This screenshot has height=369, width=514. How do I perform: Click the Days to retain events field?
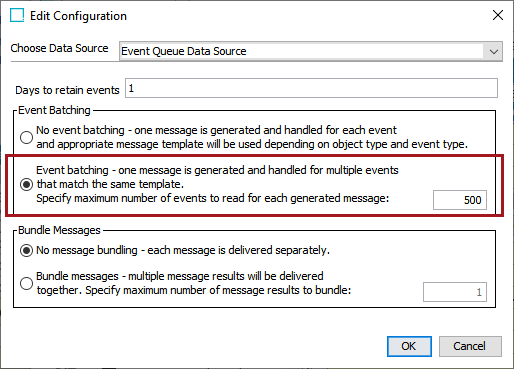311,88
